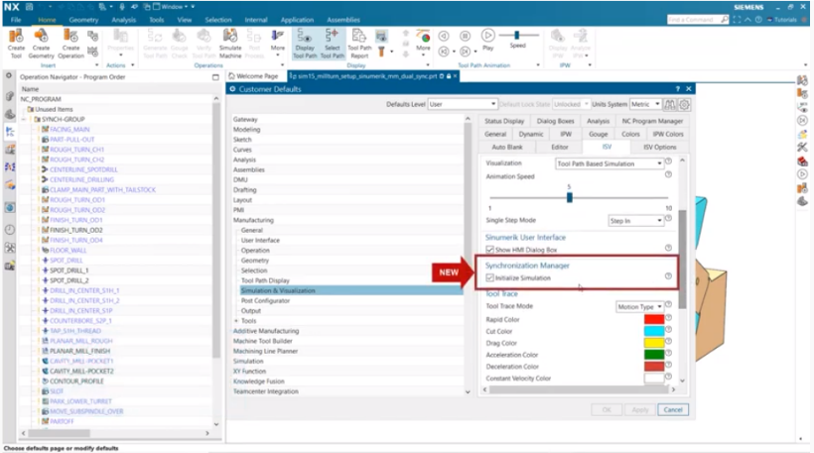Click the help icon beside Initialize Simulation
The height and width of the screenshot is (453, 814).
[669, 277]
